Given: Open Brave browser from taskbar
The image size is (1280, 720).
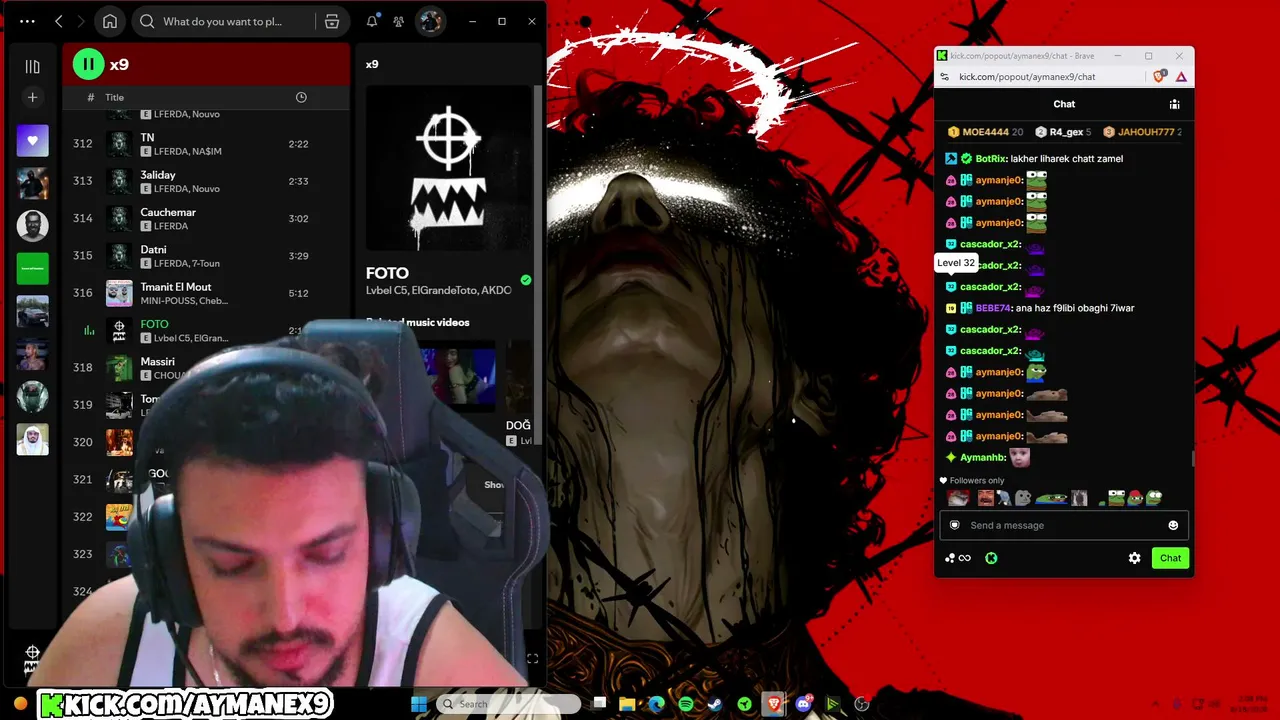Looking at the screenshot, I should [x=774, y=704].
